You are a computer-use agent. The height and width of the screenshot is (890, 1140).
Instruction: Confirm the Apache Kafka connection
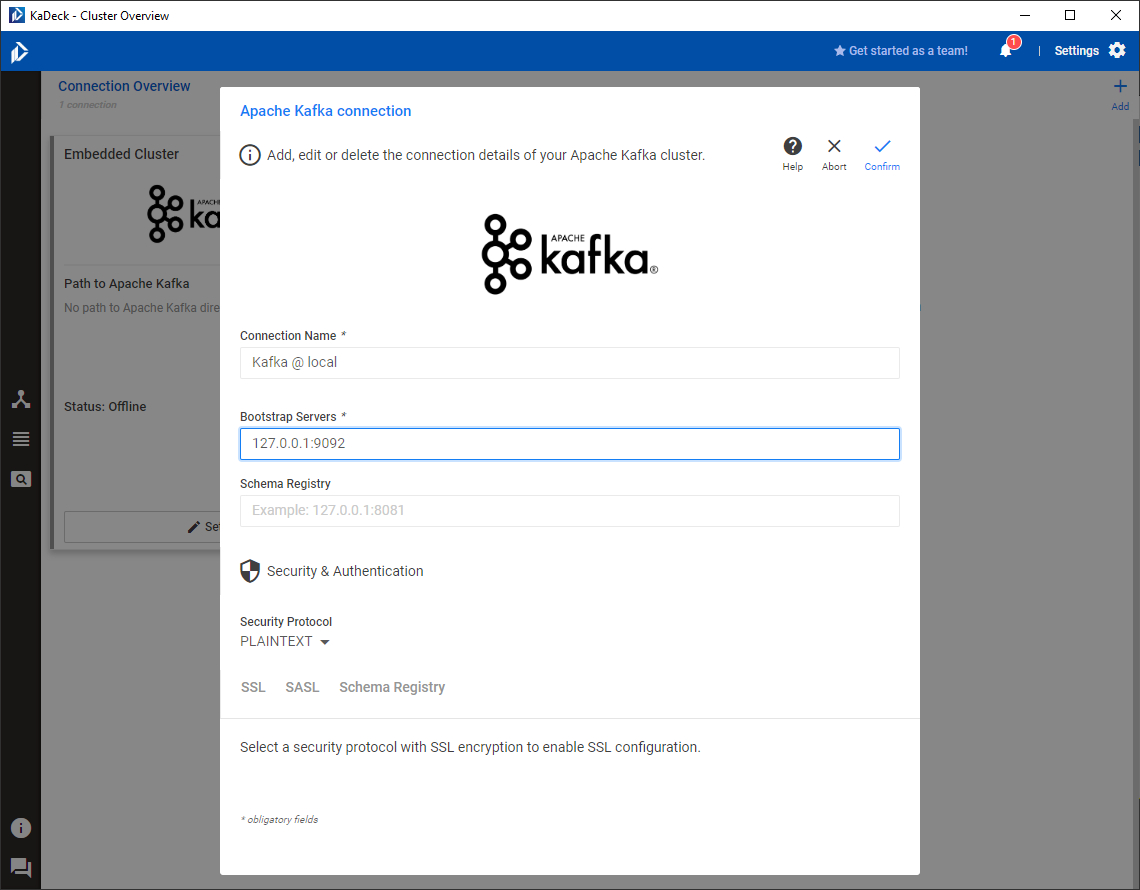click(882, 153)
